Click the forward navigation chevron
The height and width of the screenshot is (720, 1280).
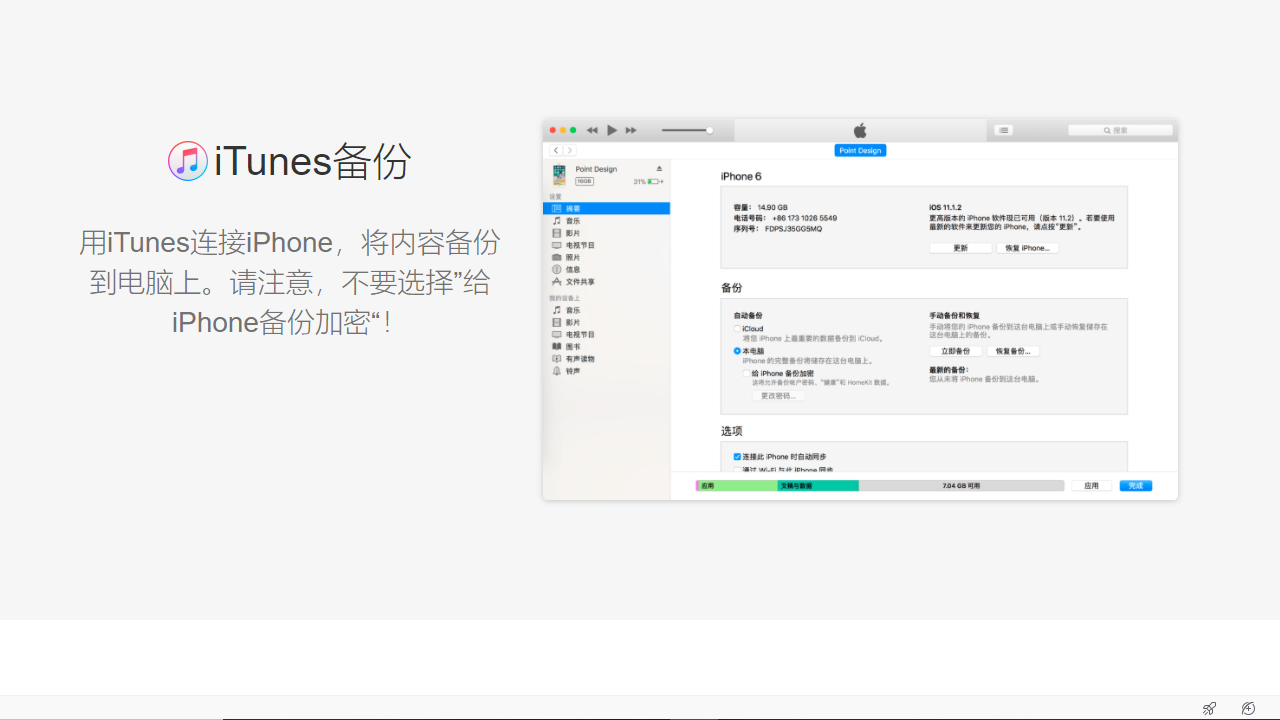tap(570, 149)
